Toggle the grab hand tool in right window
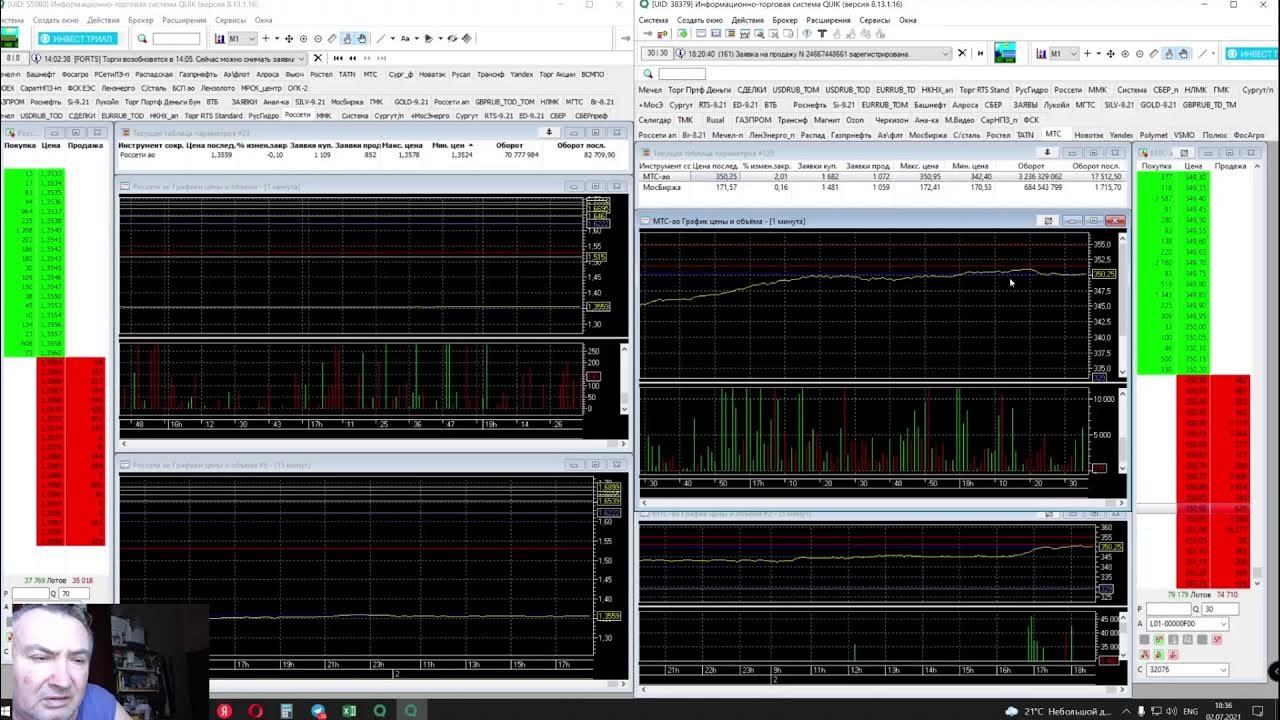This screenshot has height=720, width=1280. pos(1183,54)
